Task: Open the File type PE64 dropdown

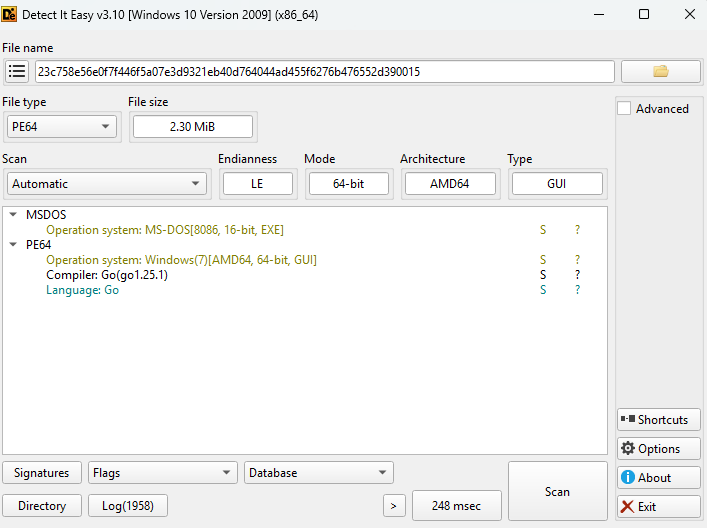Action: 62,127
